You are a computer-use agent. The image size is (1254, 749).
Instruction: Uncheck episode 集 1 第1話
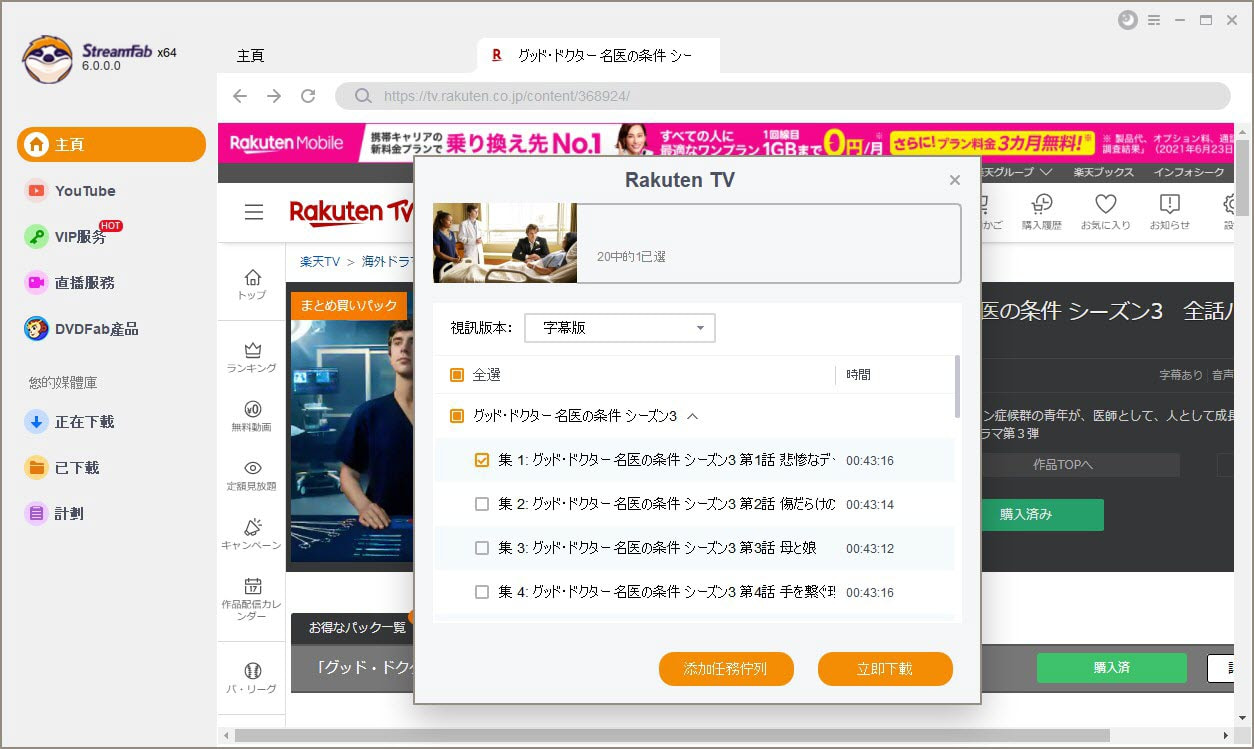pos(482,460)
